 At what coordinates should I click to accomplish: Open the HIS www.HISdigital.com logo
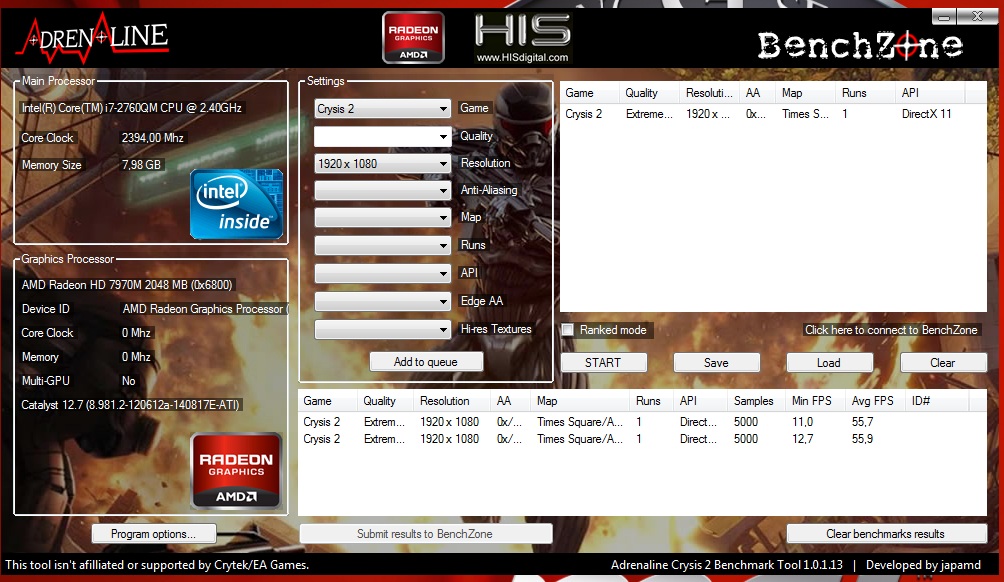[x=522, y=39]
